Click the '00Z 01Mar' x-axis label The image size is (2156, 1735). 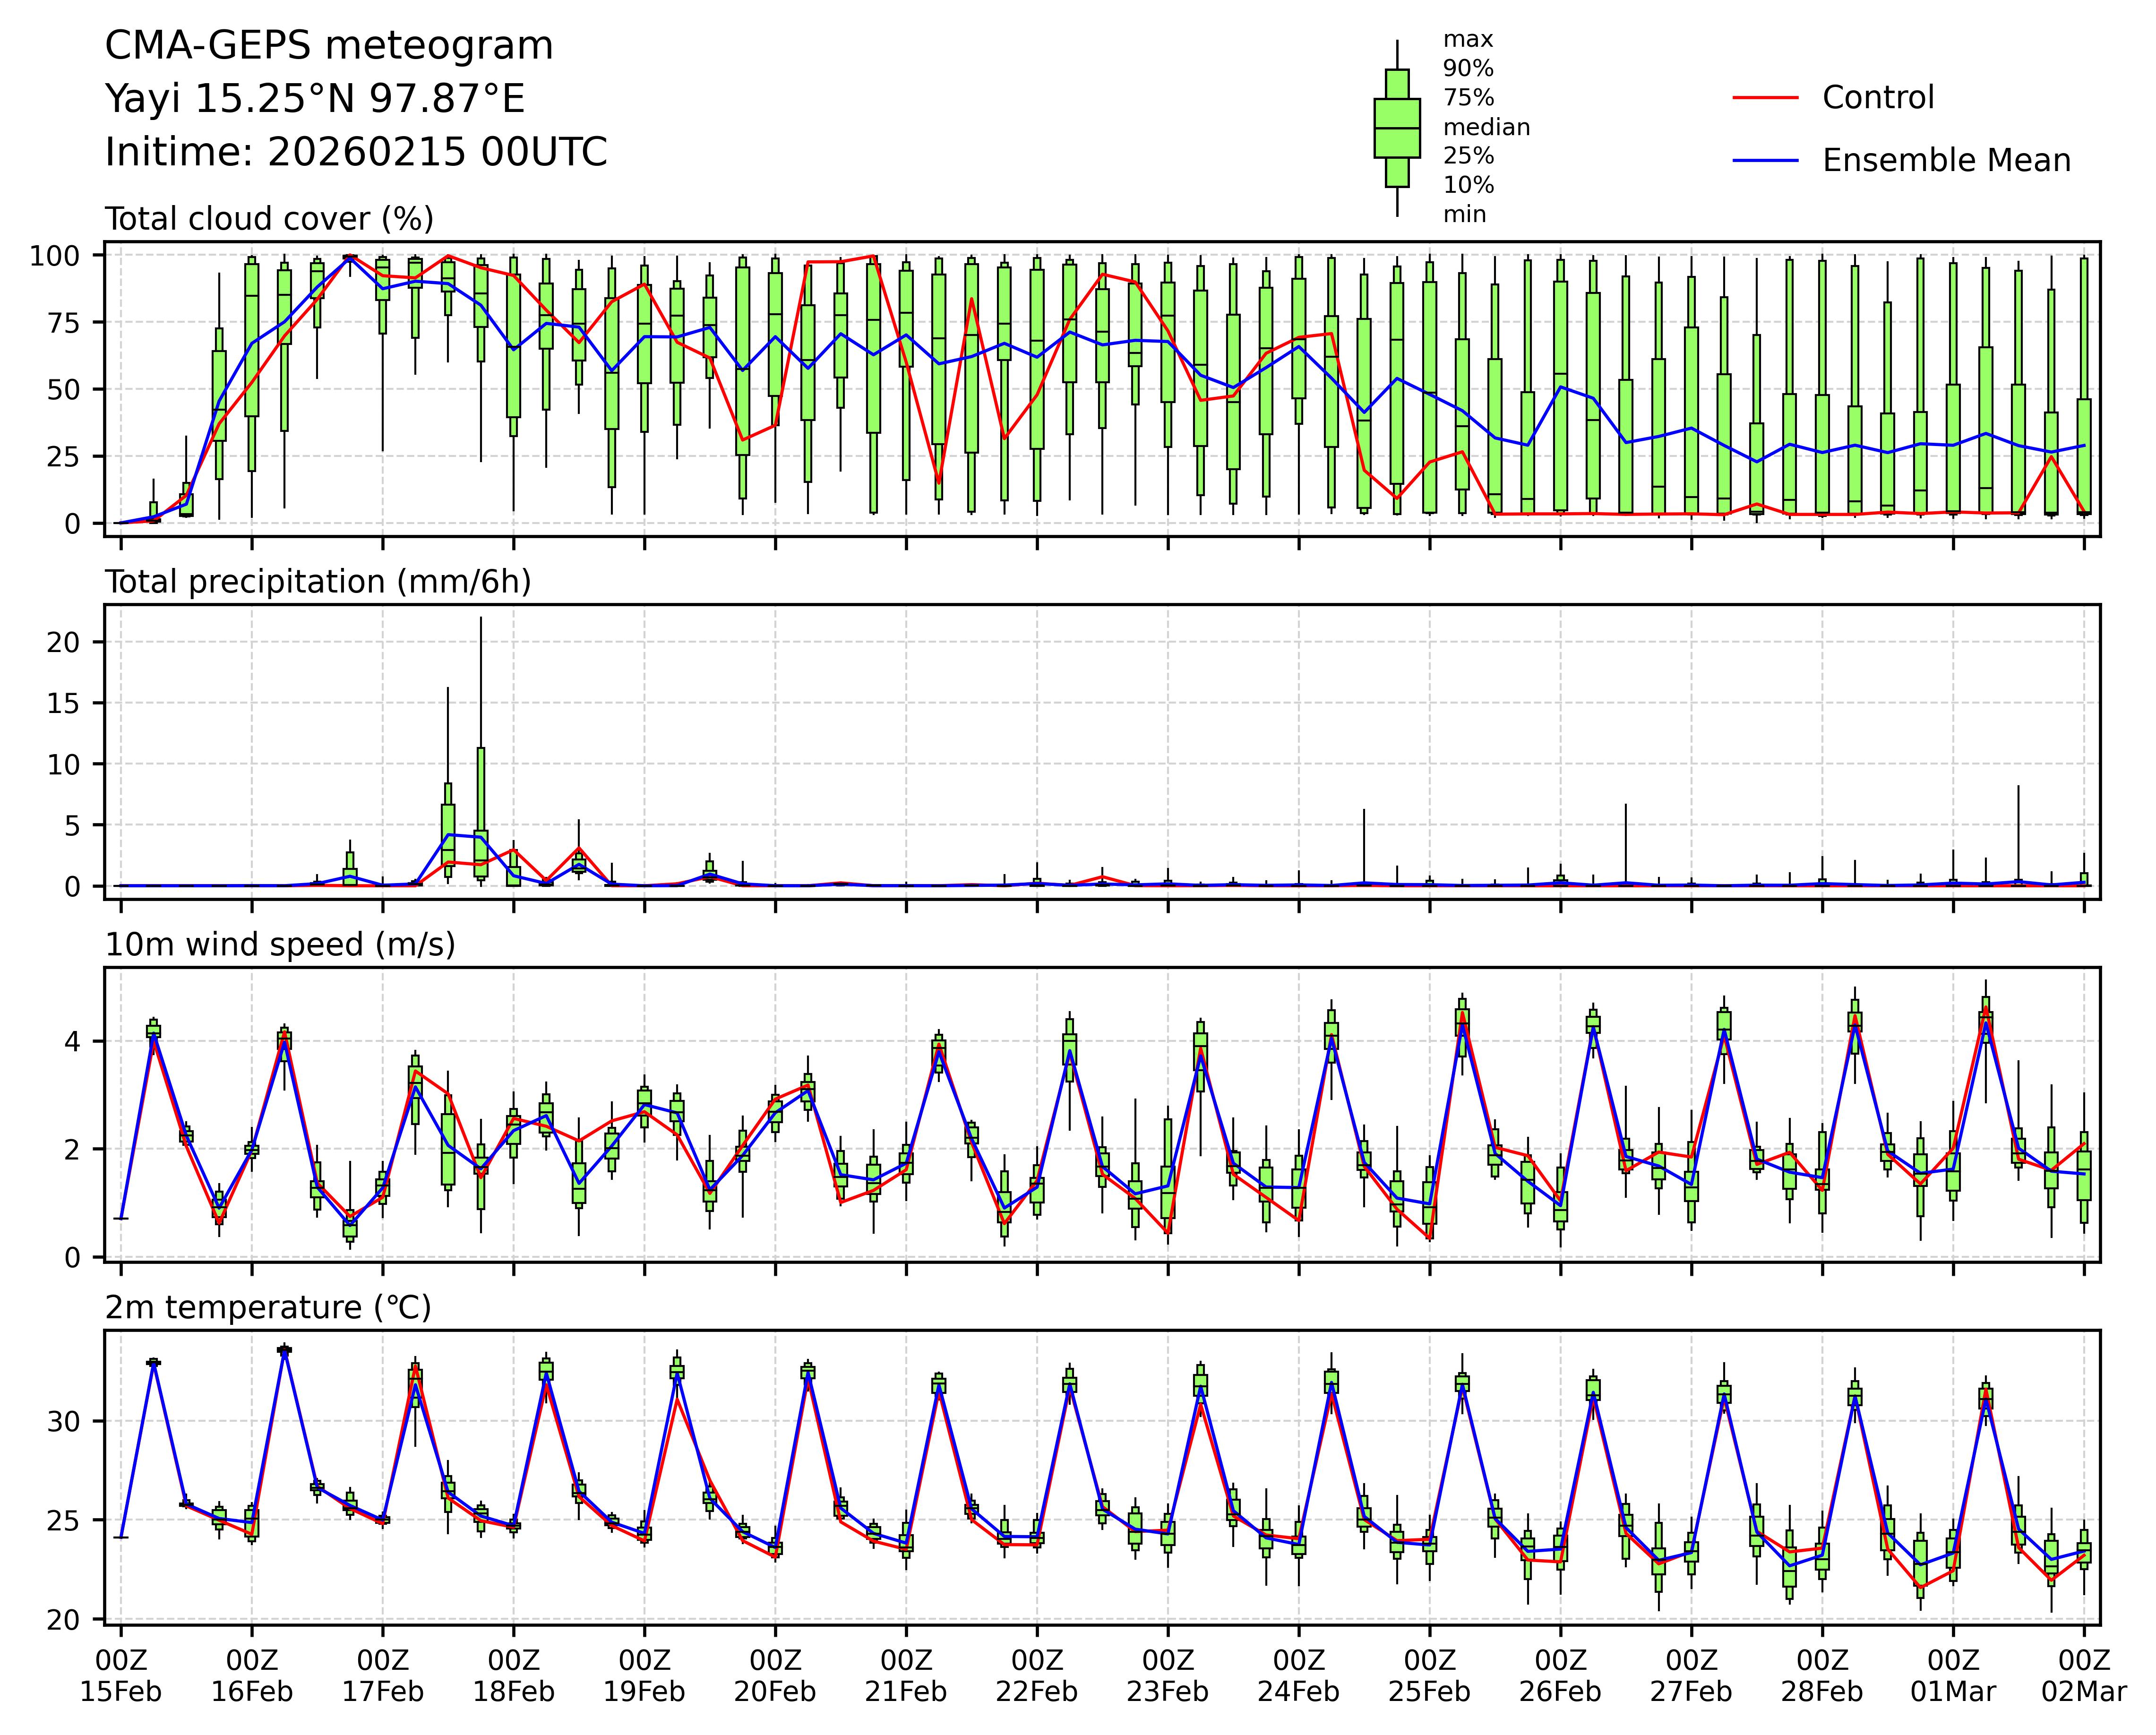click(x=1953, y=1677)
